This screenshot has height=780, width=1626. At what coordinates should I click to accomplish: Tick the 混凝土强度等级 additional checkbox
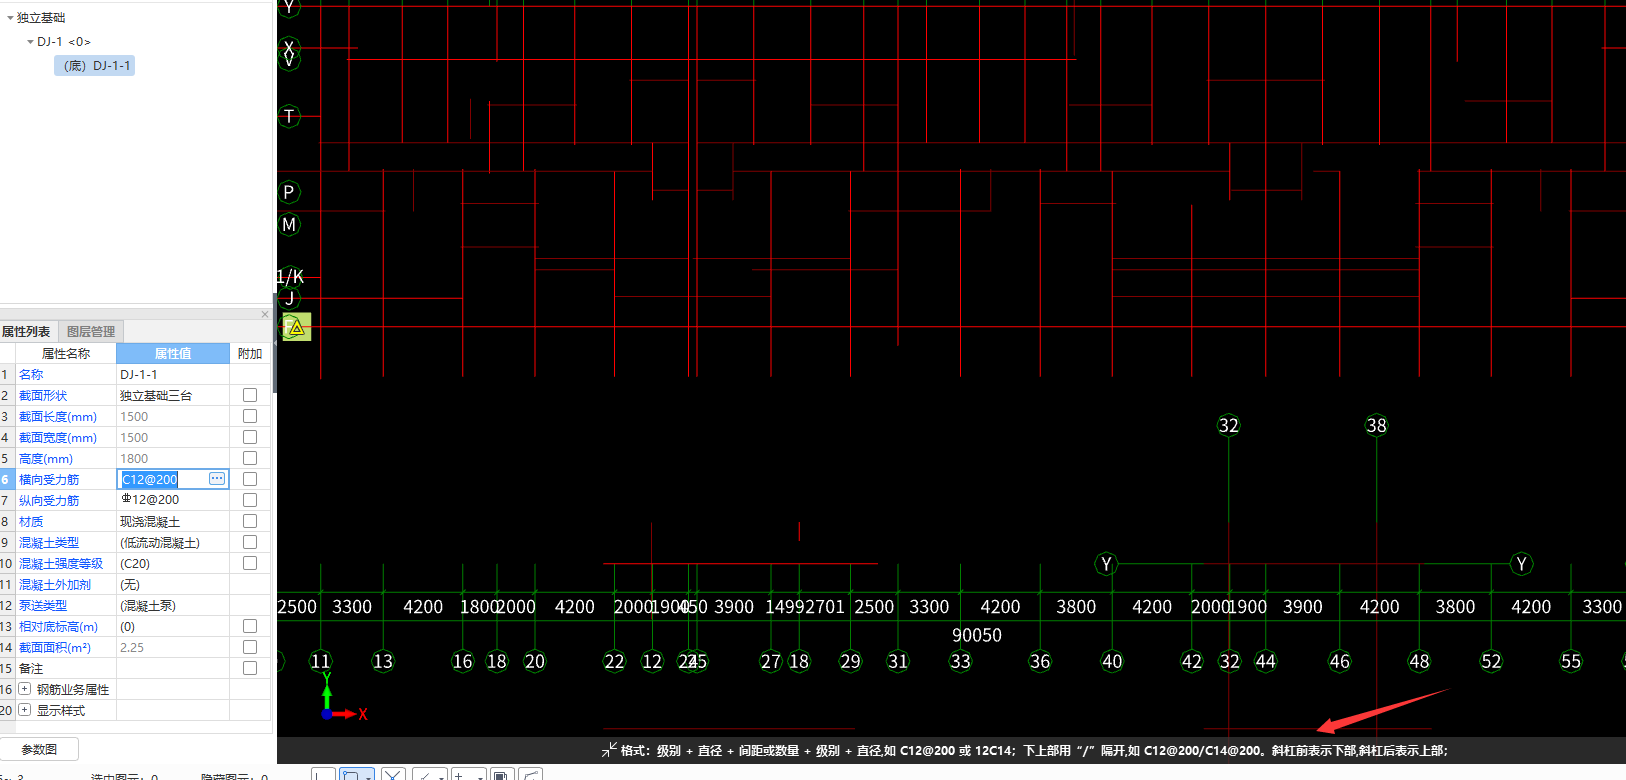coord(250,563)
